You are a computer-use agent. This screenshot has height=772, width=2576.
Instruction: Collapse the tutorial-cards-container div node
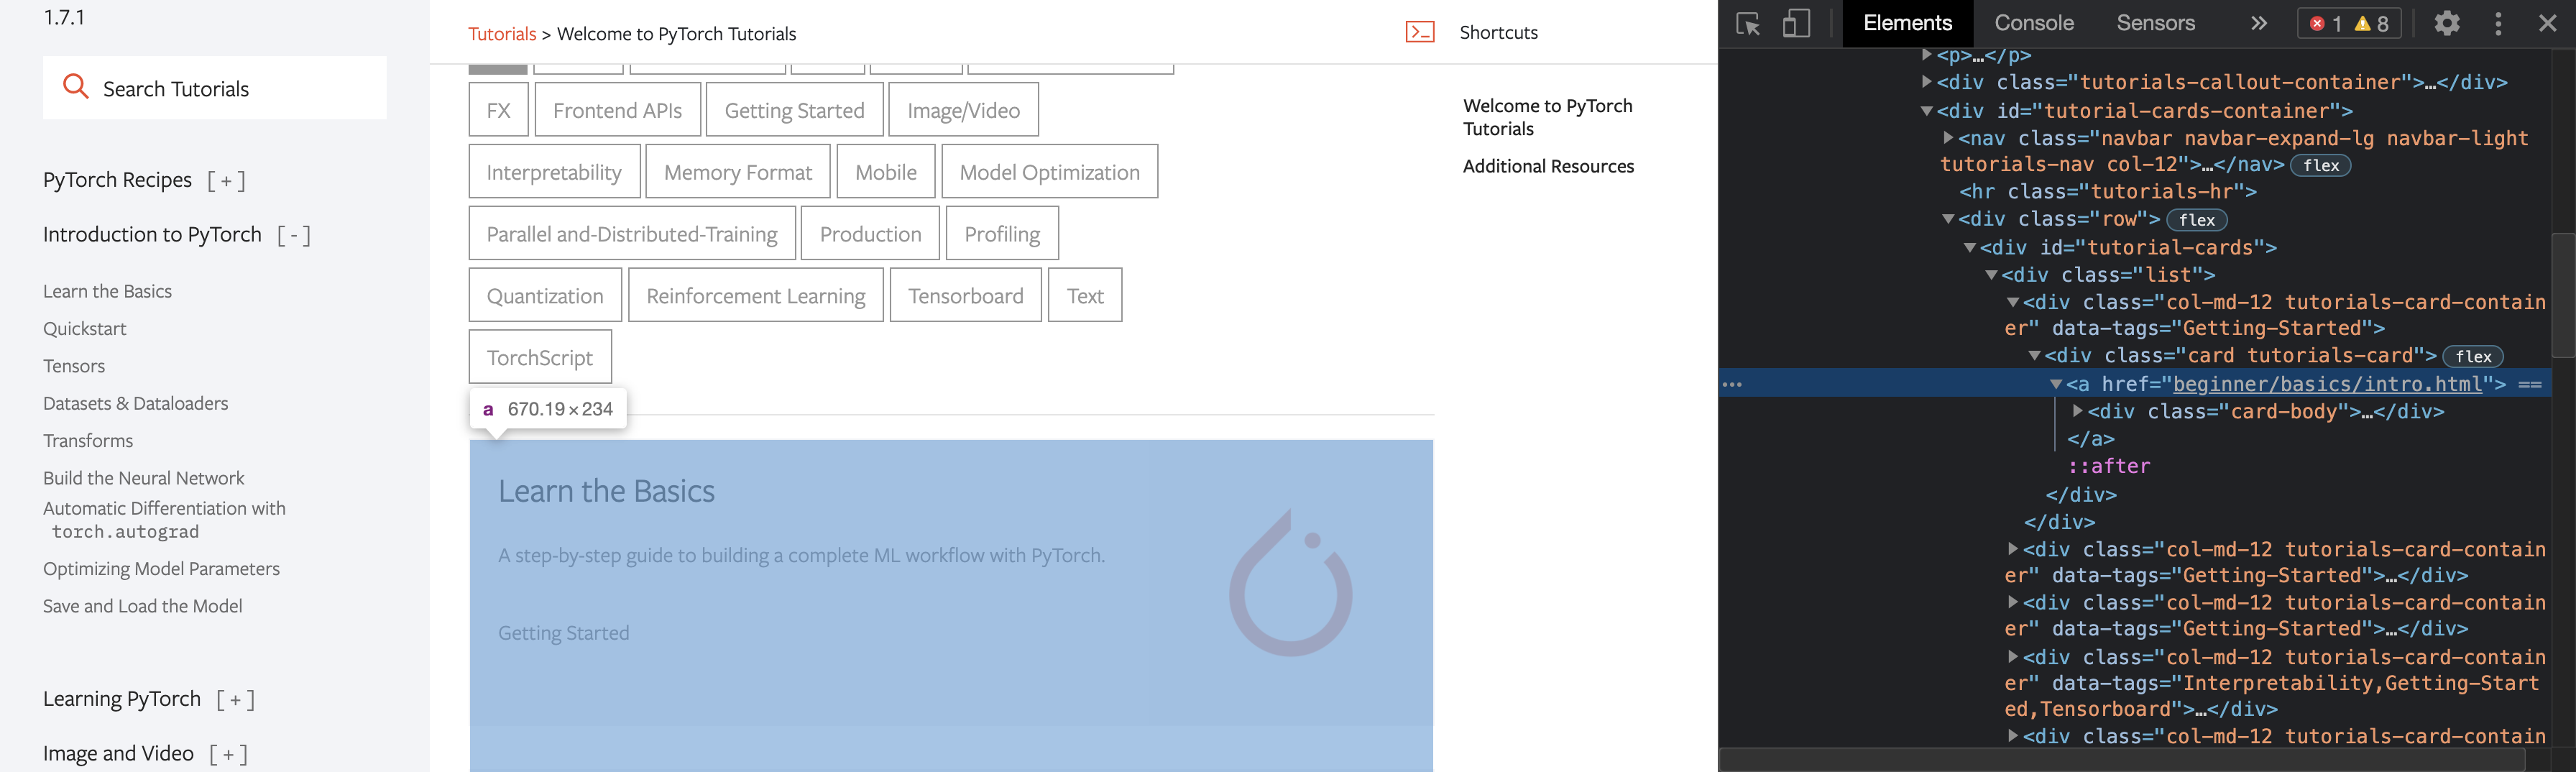(x=1927, y=111)
